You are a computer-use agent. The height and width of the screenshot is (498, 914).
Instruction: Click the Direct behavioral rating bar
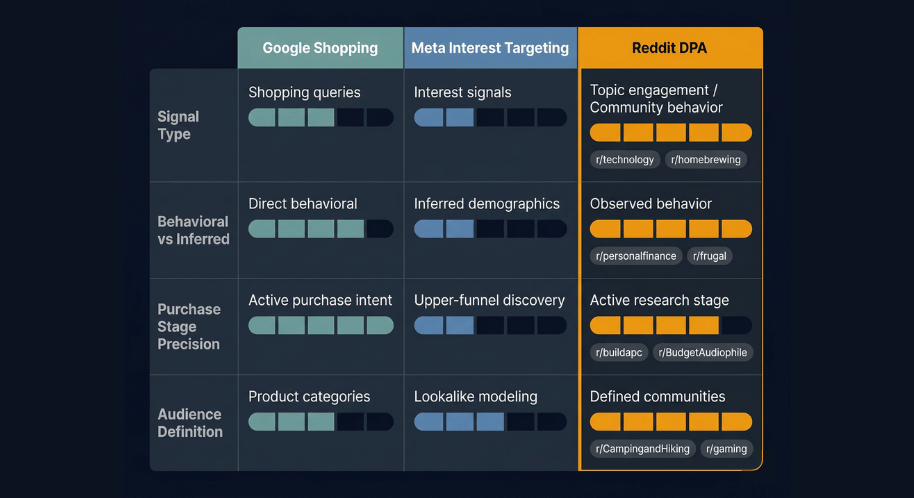[x=321, y=229]
